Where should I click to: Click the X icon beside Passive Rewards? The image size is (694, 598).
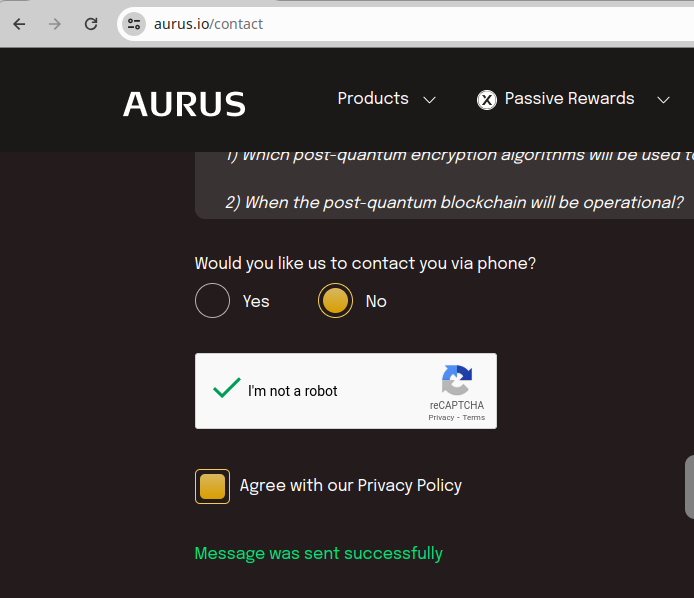click(487, 100)
